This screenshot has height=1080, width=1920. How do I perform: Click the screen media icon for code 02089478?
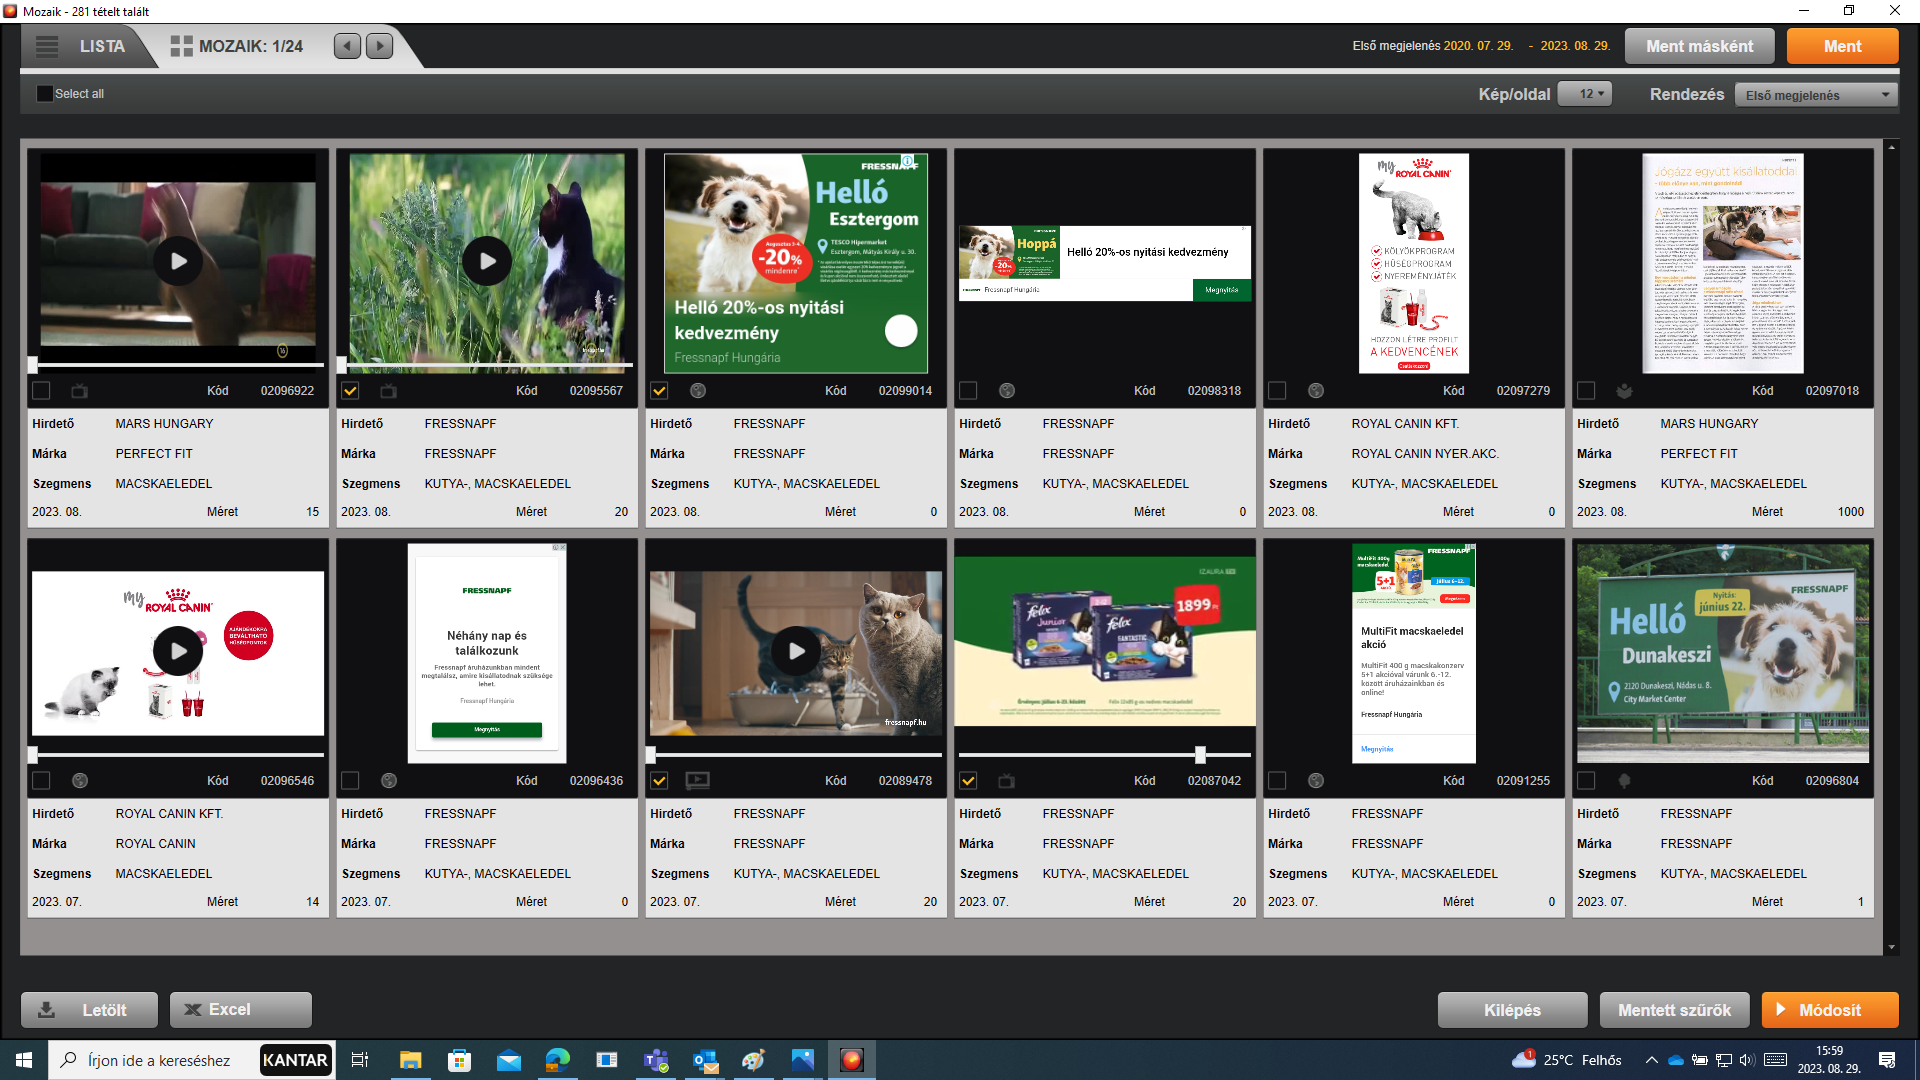[x=698, y=781]
